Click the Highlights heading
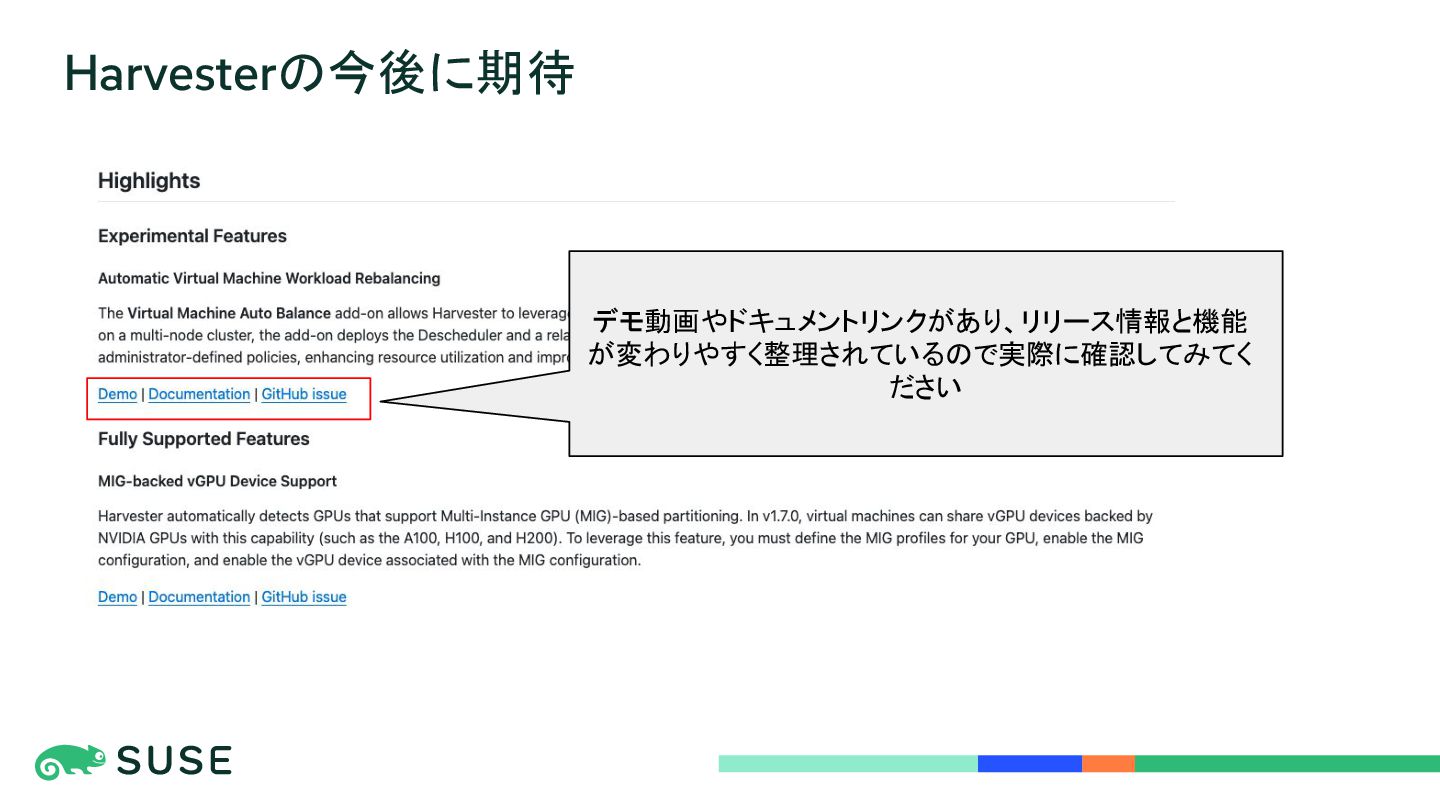This screenshot has height=810, width=1440. (149, 181)
